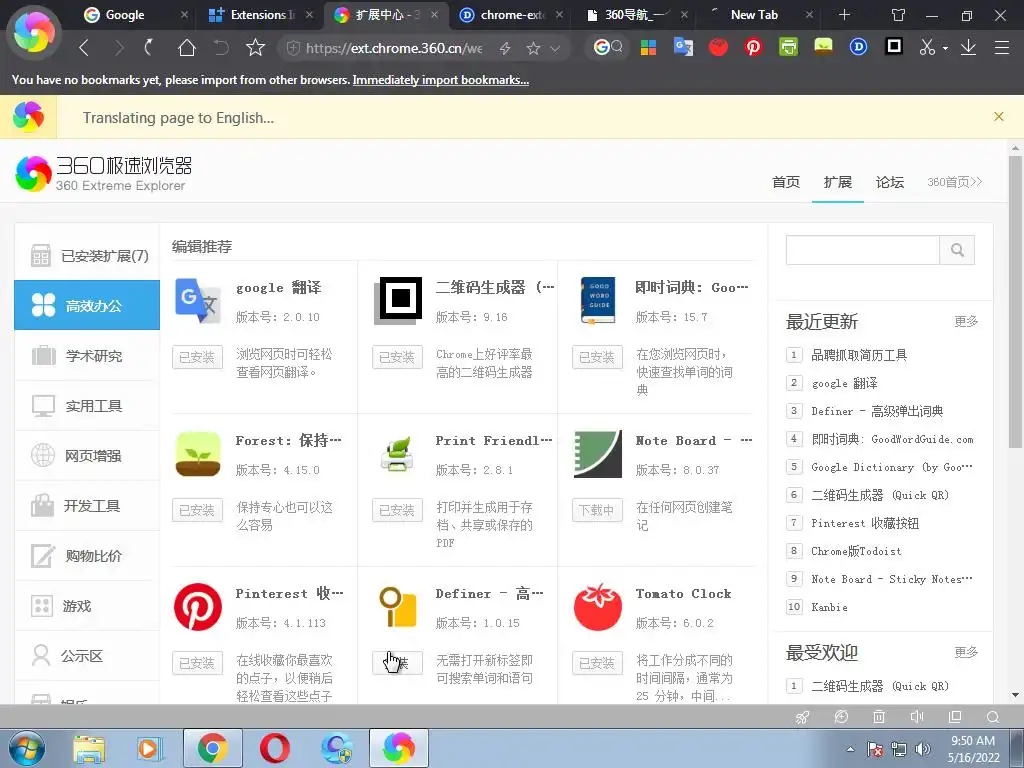Viewport: 1024px width, 768px height.
Task: Click the extension search input field
Action: 863,250
